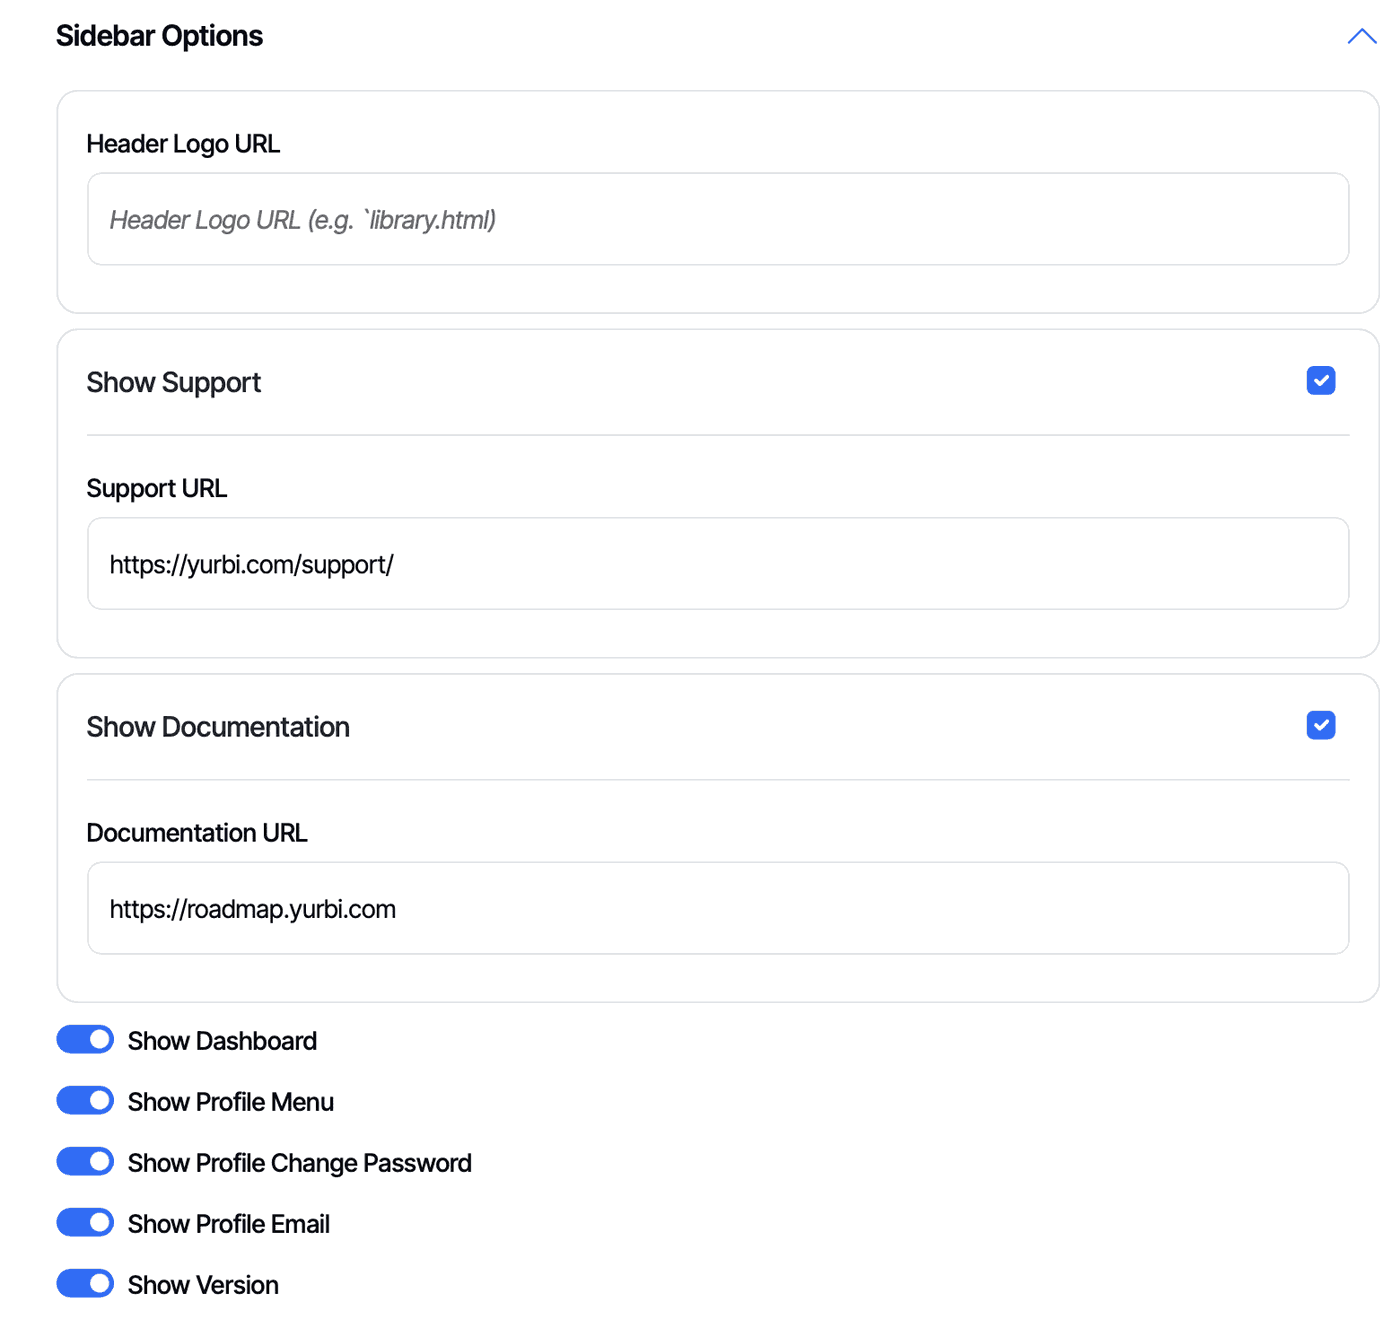Click the Sidebar Options heading
1400x1328 pixels.
[x=159, y=36]
